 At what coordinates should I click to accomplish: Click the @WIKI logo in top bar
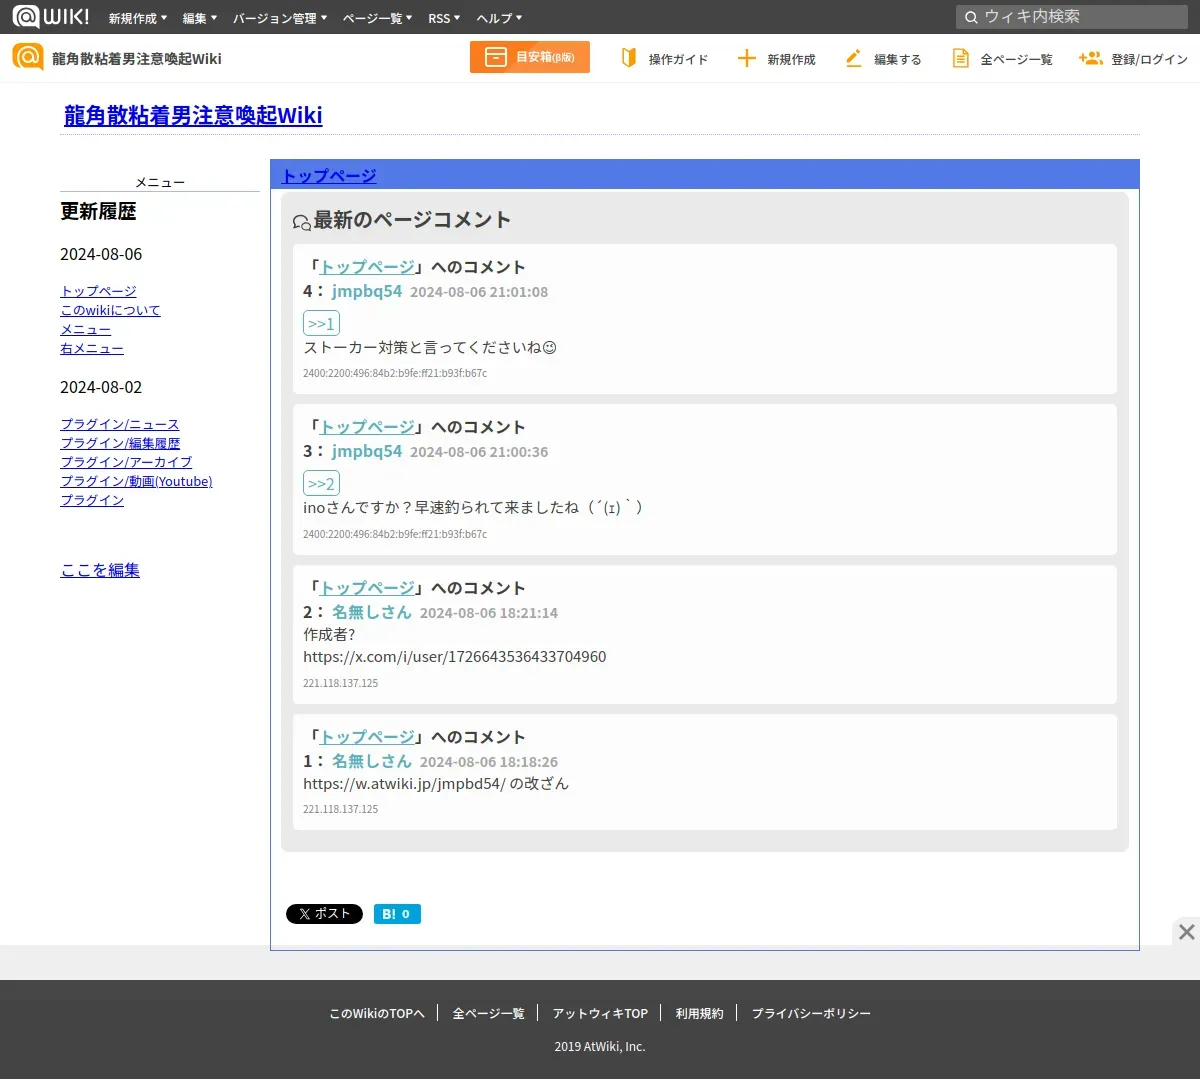[x=50, y=16]
